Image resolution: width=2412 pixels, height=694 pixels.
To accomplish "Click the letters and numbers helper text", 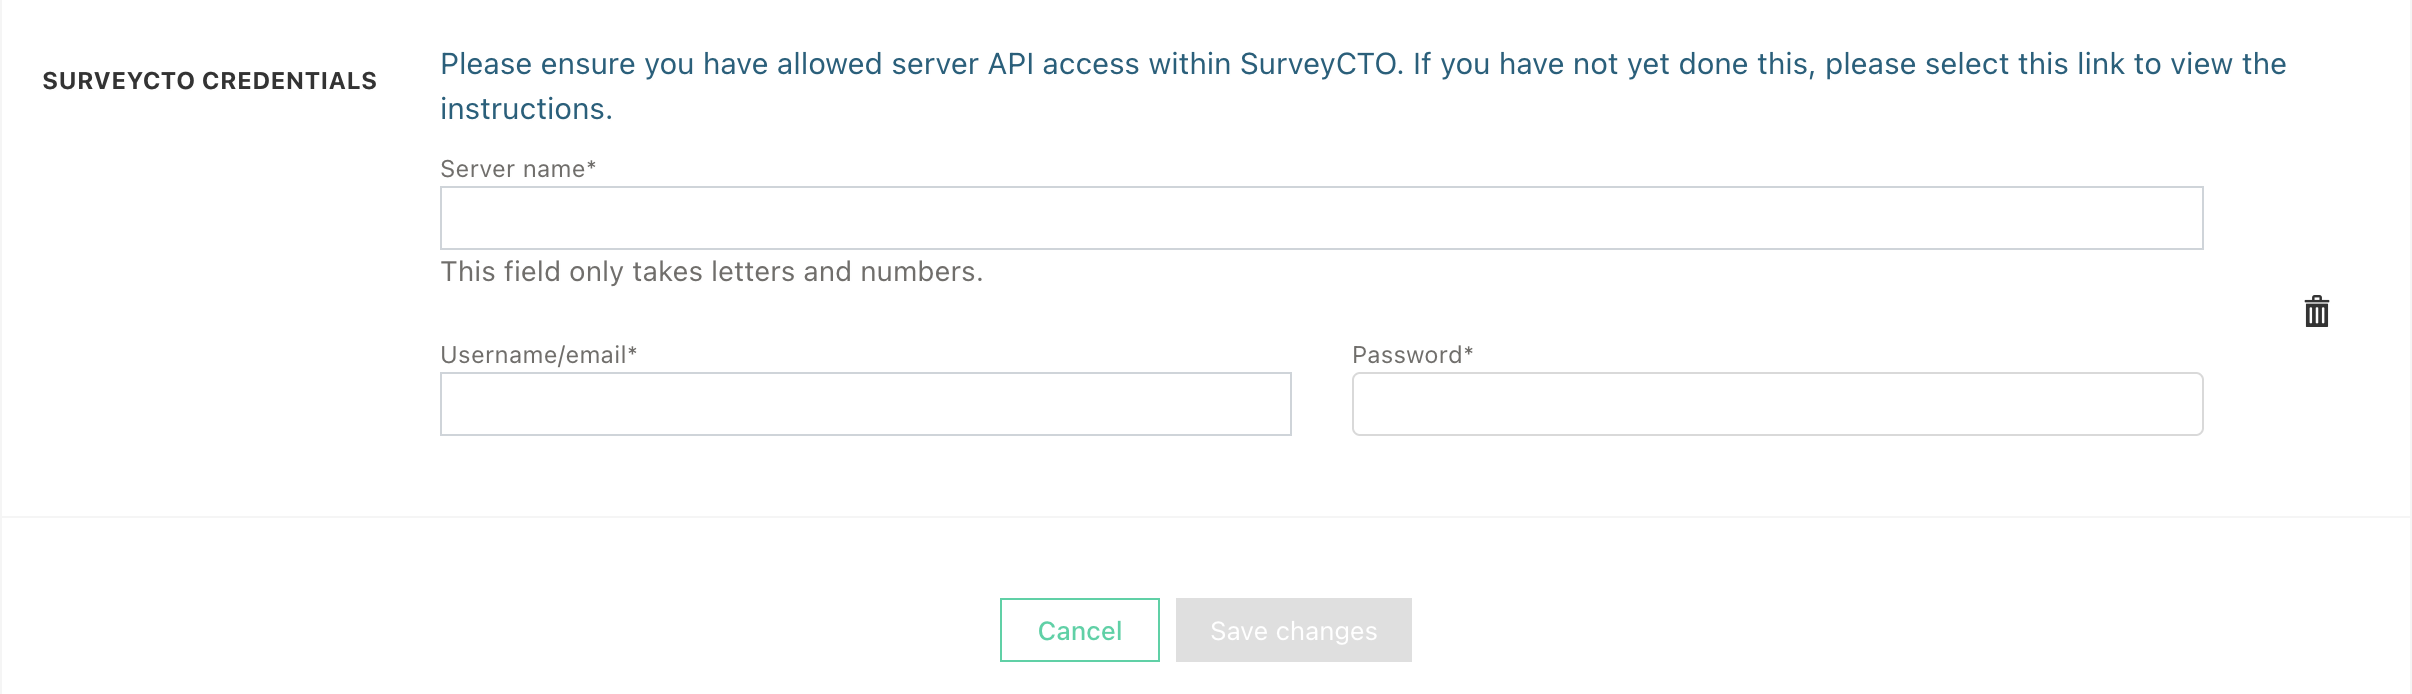I will point(711,272).
